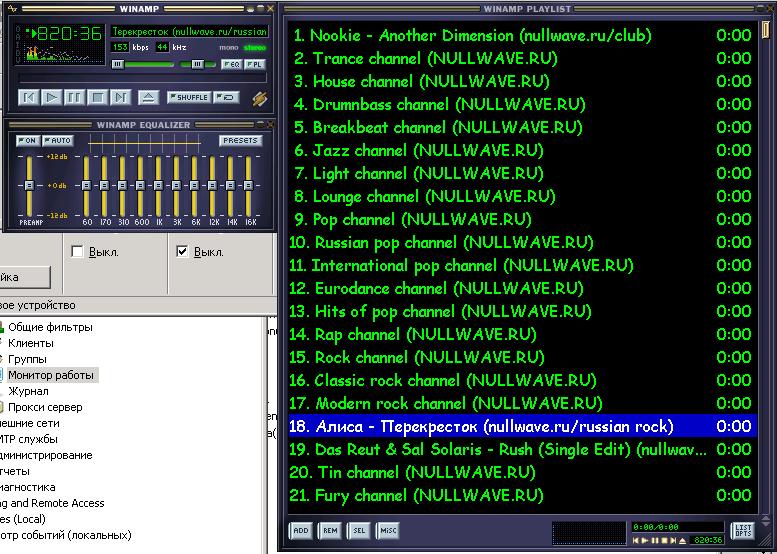
Task: Toggle the equalizer AUTO button
Action: point(57,141)
